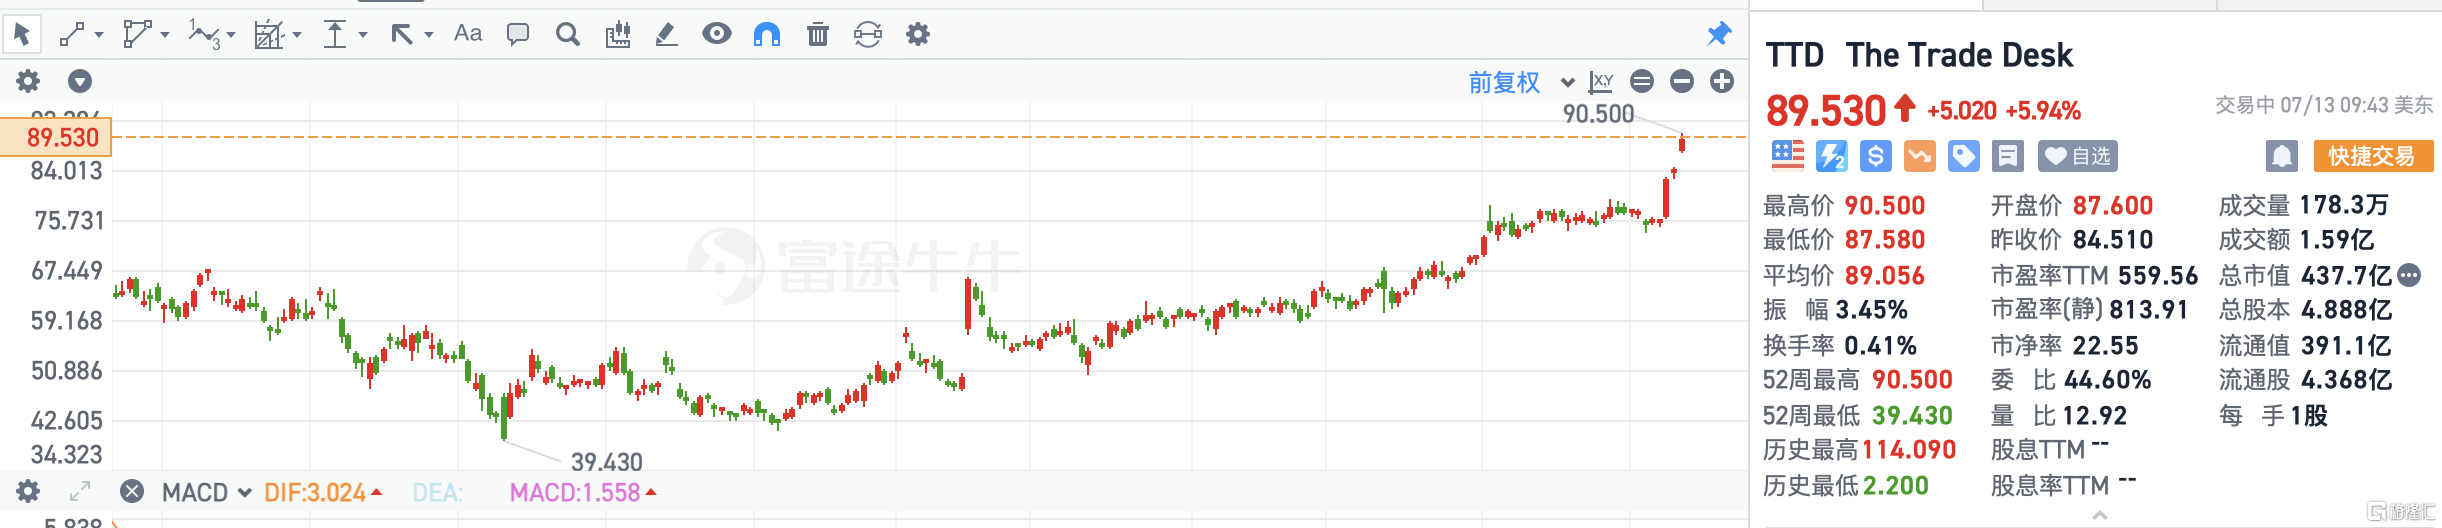The image size is (2442, 528).
Task: Click the 历史最高 114.090 value
Action: (x=1909, y=450)
